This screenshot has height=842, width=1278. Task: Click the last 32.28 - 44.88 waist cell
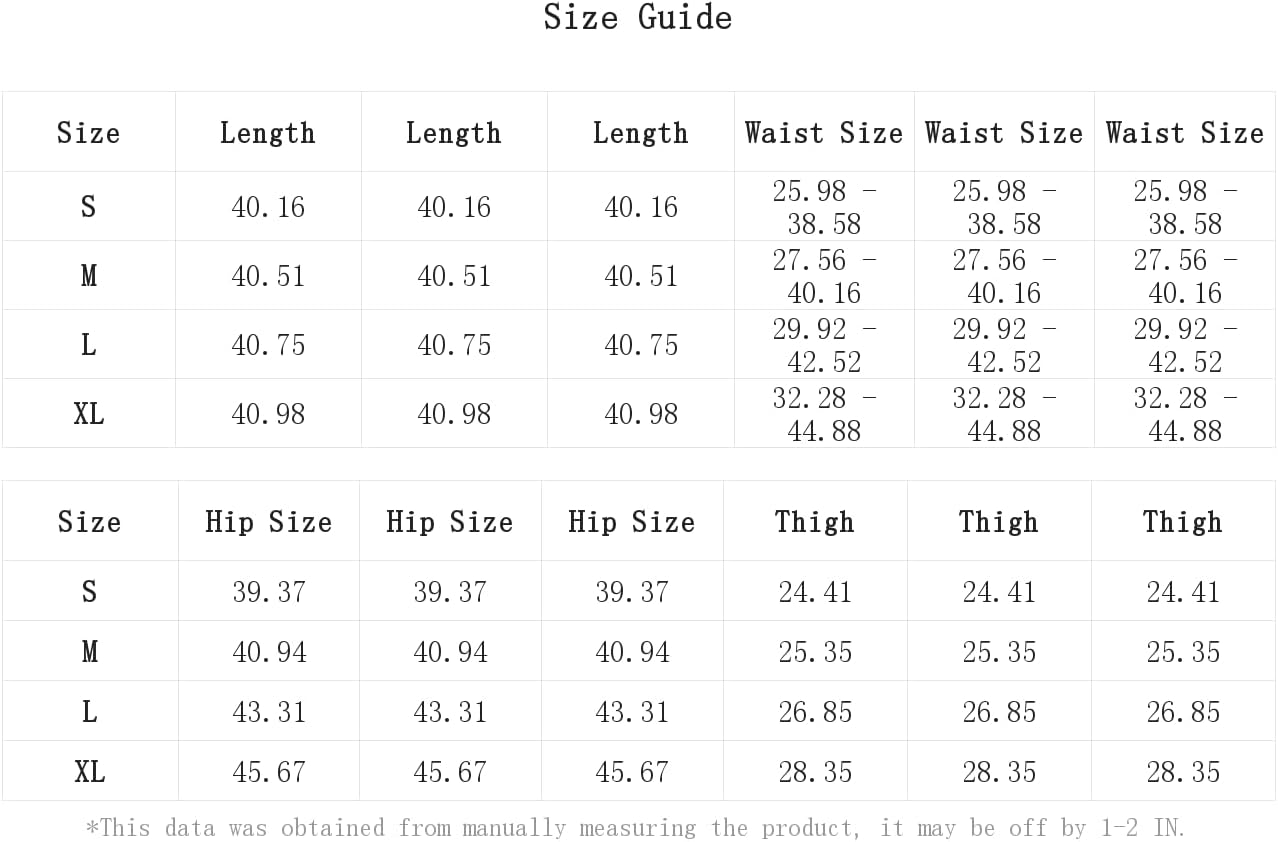point(1185,414)
